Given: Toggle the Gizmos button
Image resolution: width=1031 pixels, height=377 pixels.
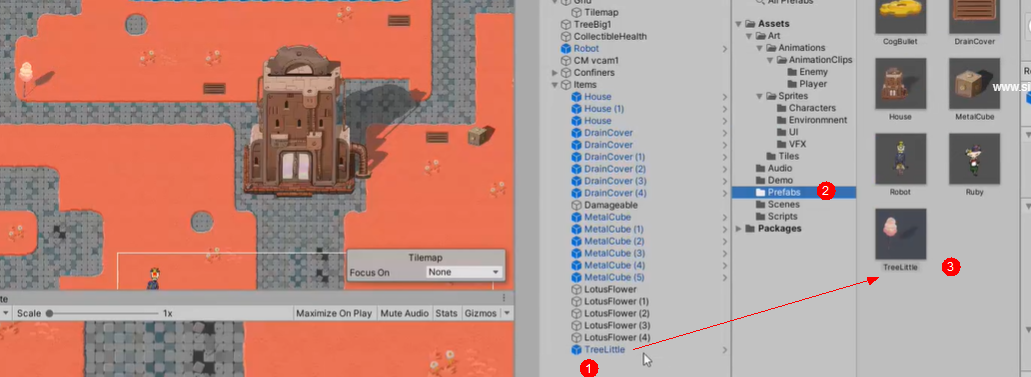Looking at the screenshot, I should point(481,313).
